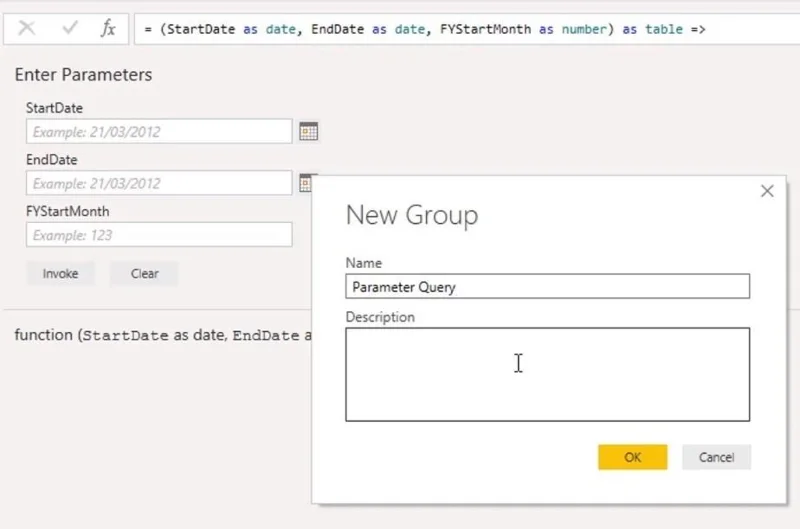Screen dimensions: 800x529
Task: Select the StartDate field label
Action: [x=54, y=108]
